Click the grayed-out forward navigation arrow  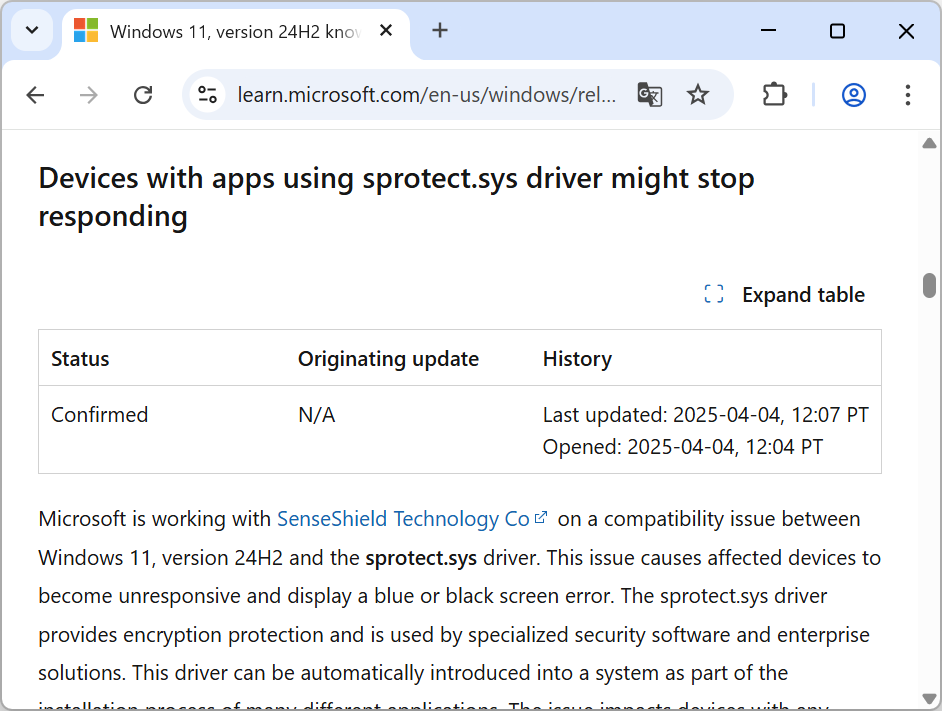(88, 94)
